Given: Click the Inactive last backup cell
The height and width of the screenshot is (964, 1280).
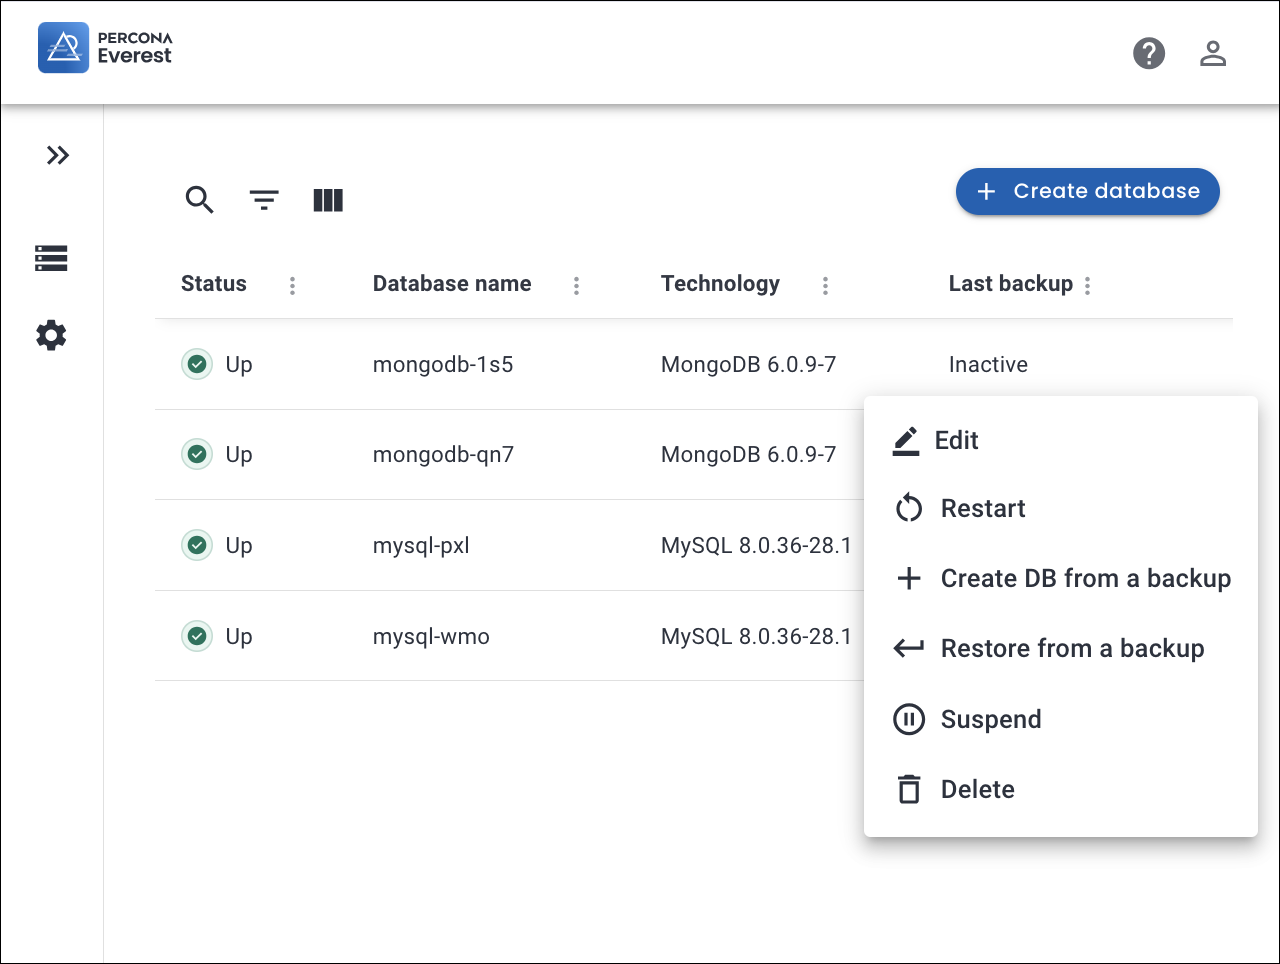Looking at the screenshot, I should [988, 364].
